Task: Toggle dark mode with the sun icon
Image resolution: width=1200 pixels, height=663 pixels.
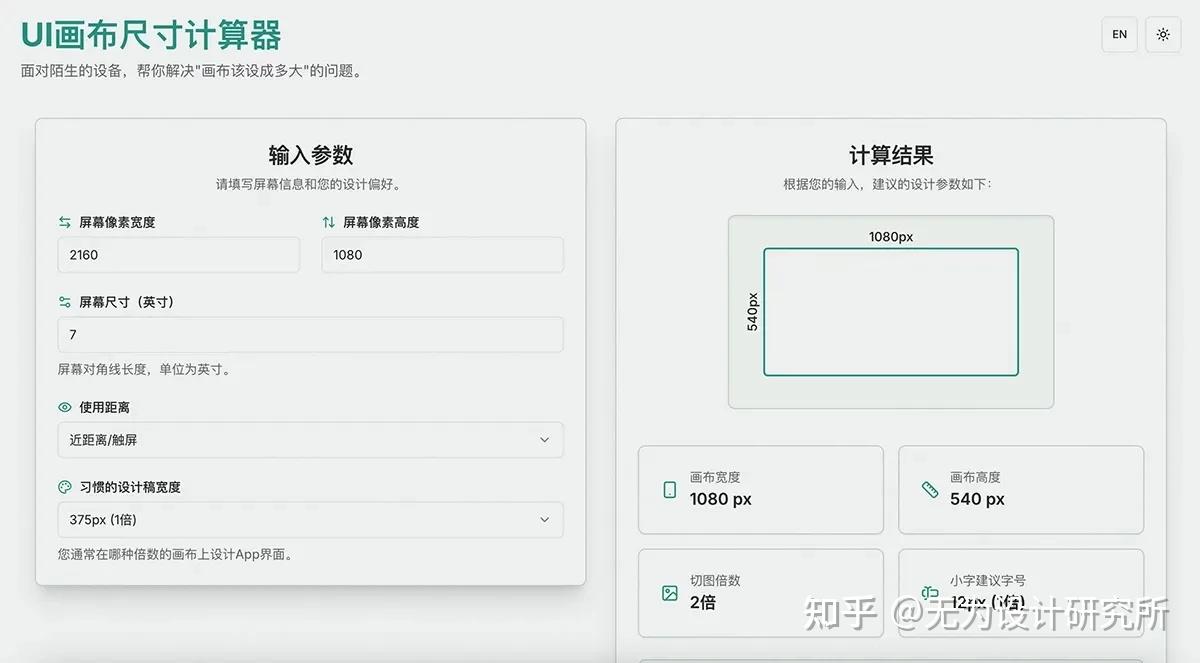Action: 1163,34
